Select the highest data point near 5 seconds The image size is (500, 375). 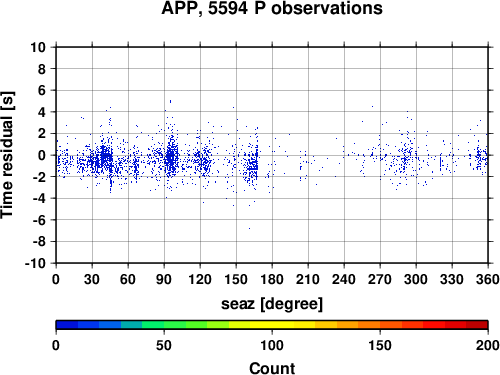coord(170,101)
